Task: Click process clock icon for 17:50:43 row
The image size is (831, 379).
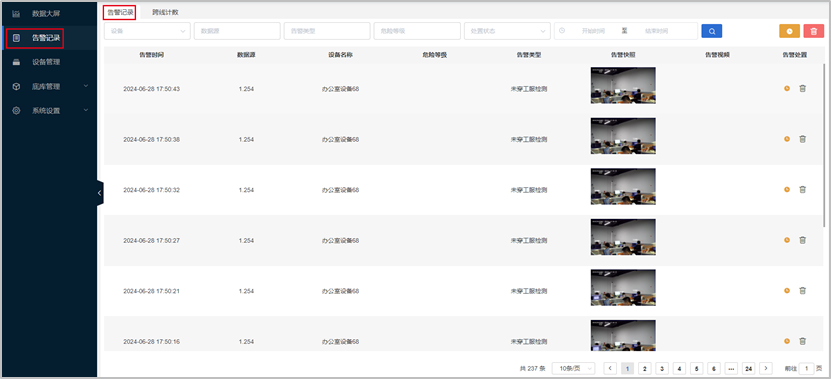Action: [787, 89]
